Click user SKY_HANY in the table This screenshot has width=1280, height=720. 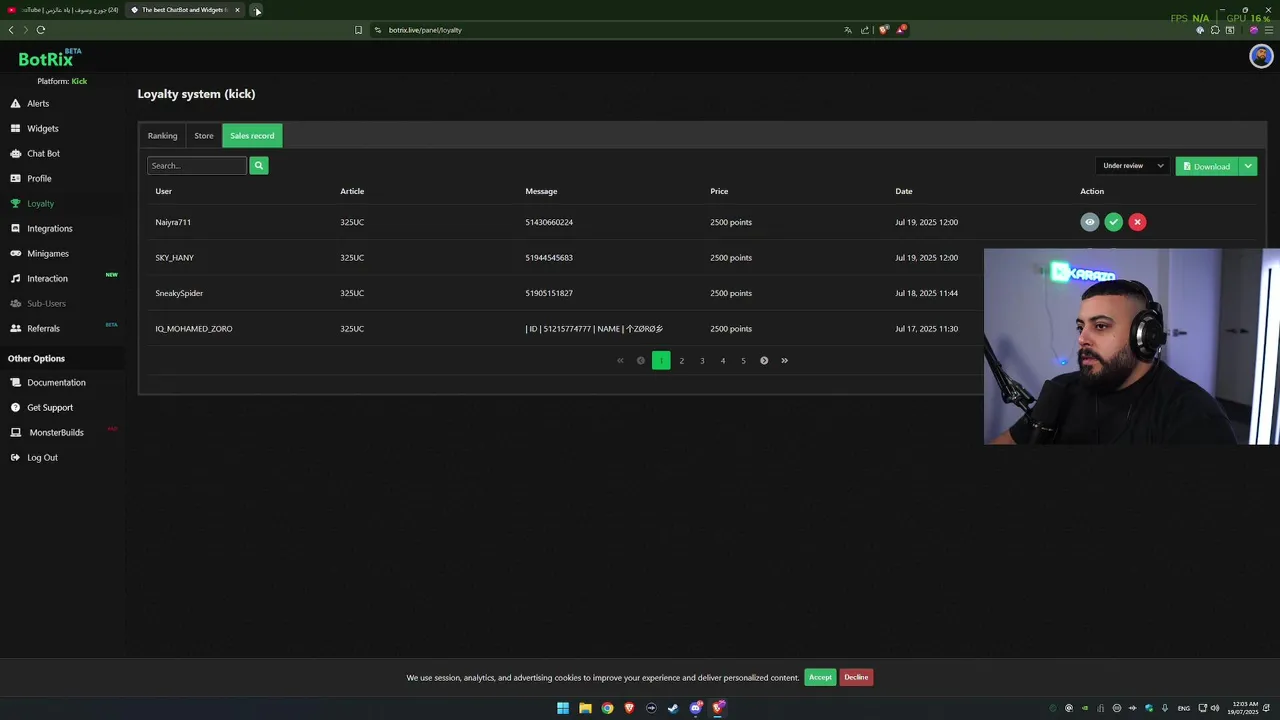click(x=175, y=258)
